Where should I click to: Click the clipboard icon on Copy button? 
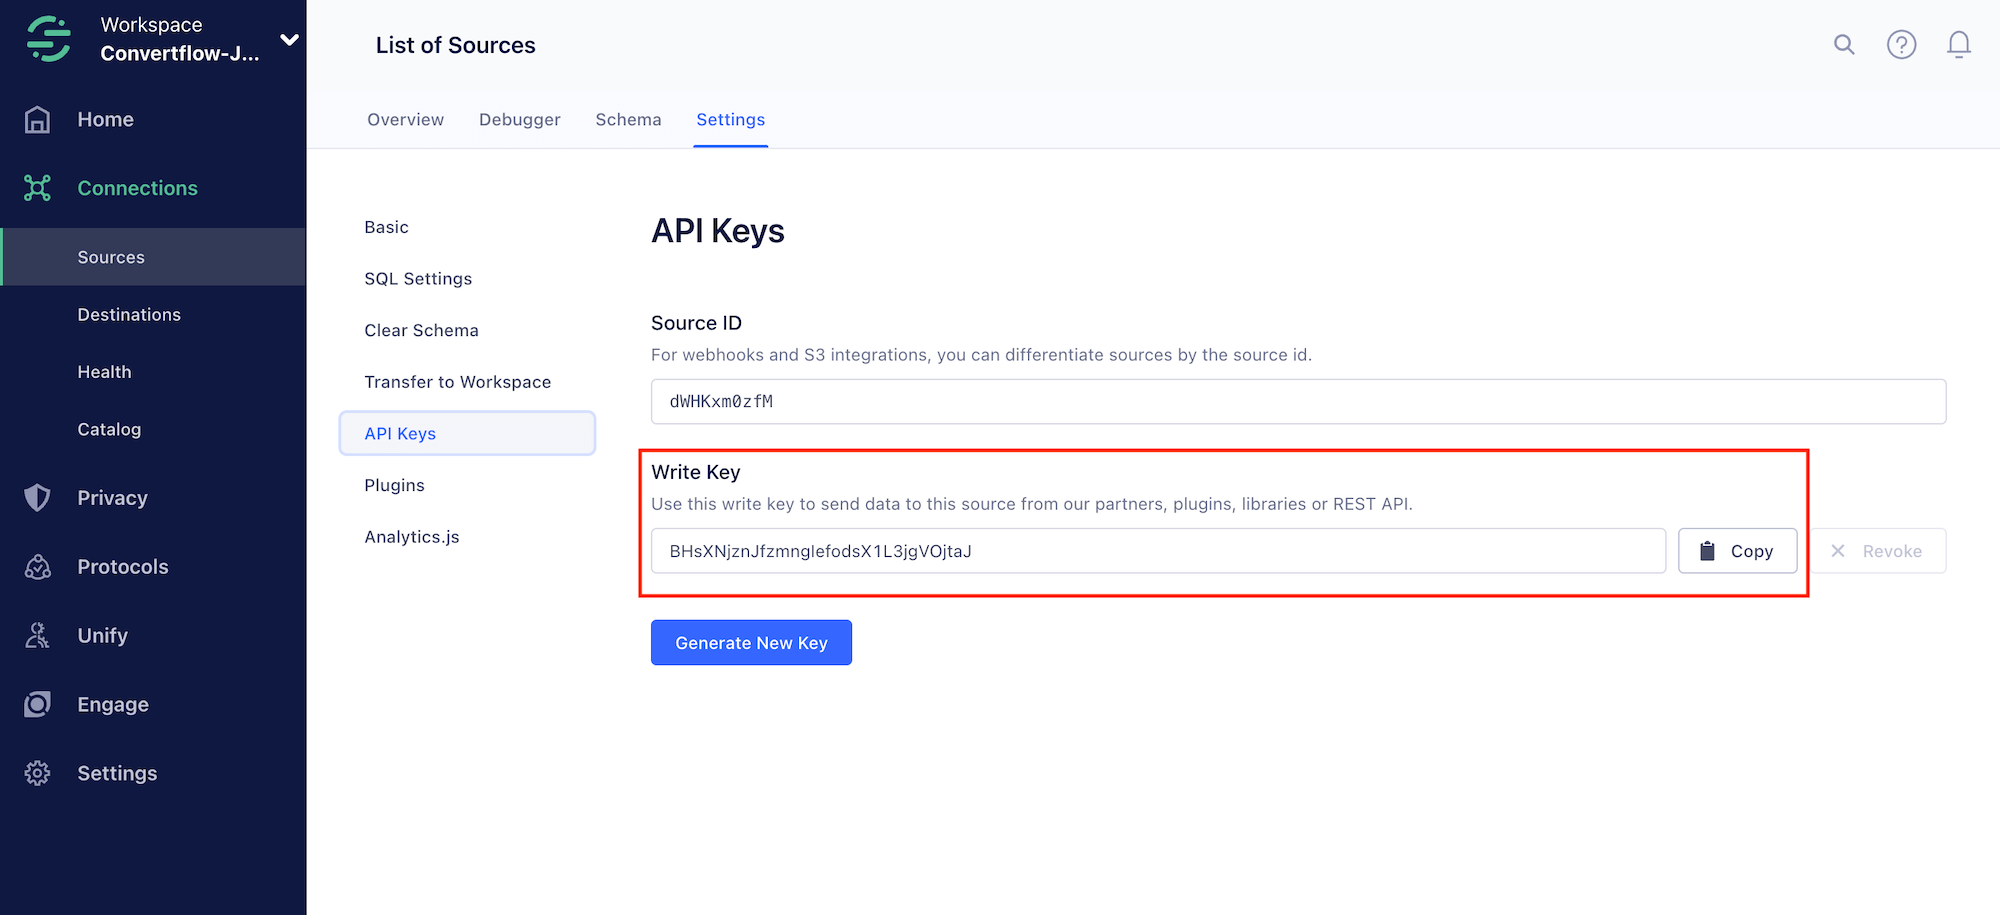1707,551
